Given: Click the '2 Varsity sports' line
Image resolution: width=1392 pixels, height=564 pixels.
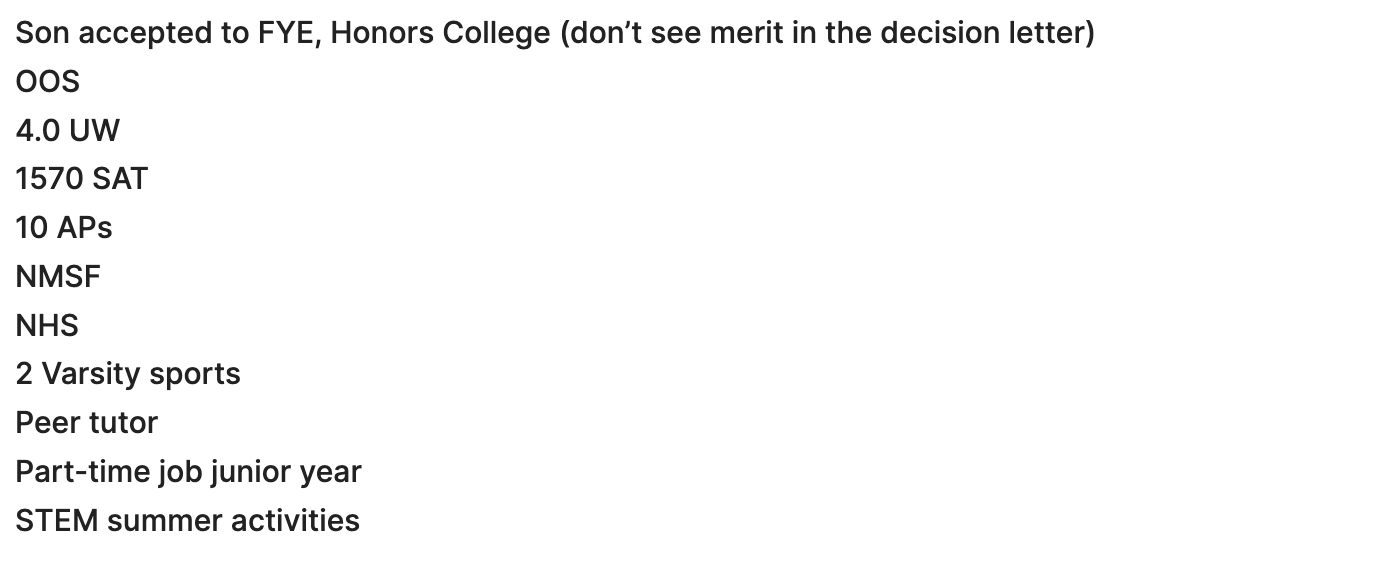Looking at the screenshot, I should coord(128,374).
